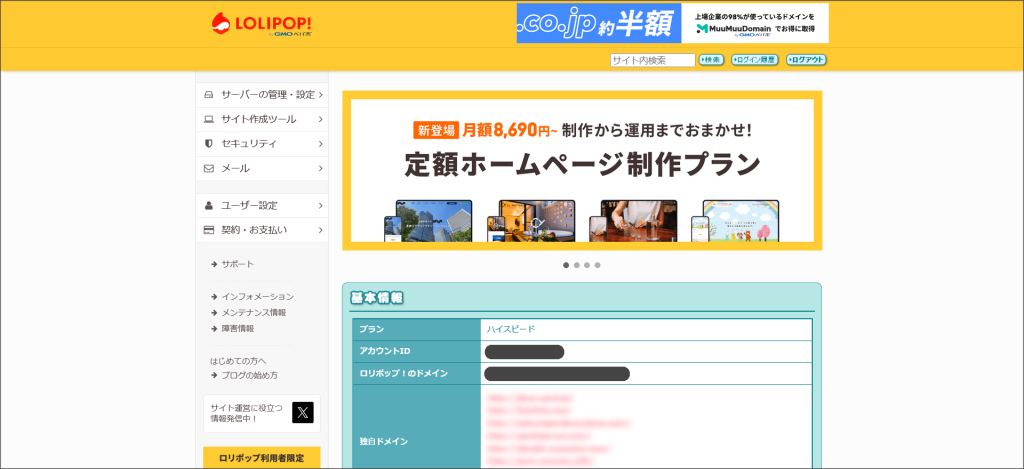Image resolution: width=1024 pixels, height=469 pixels.
Task: Open サイト作成ツール menu
Action: click(262, 119)
